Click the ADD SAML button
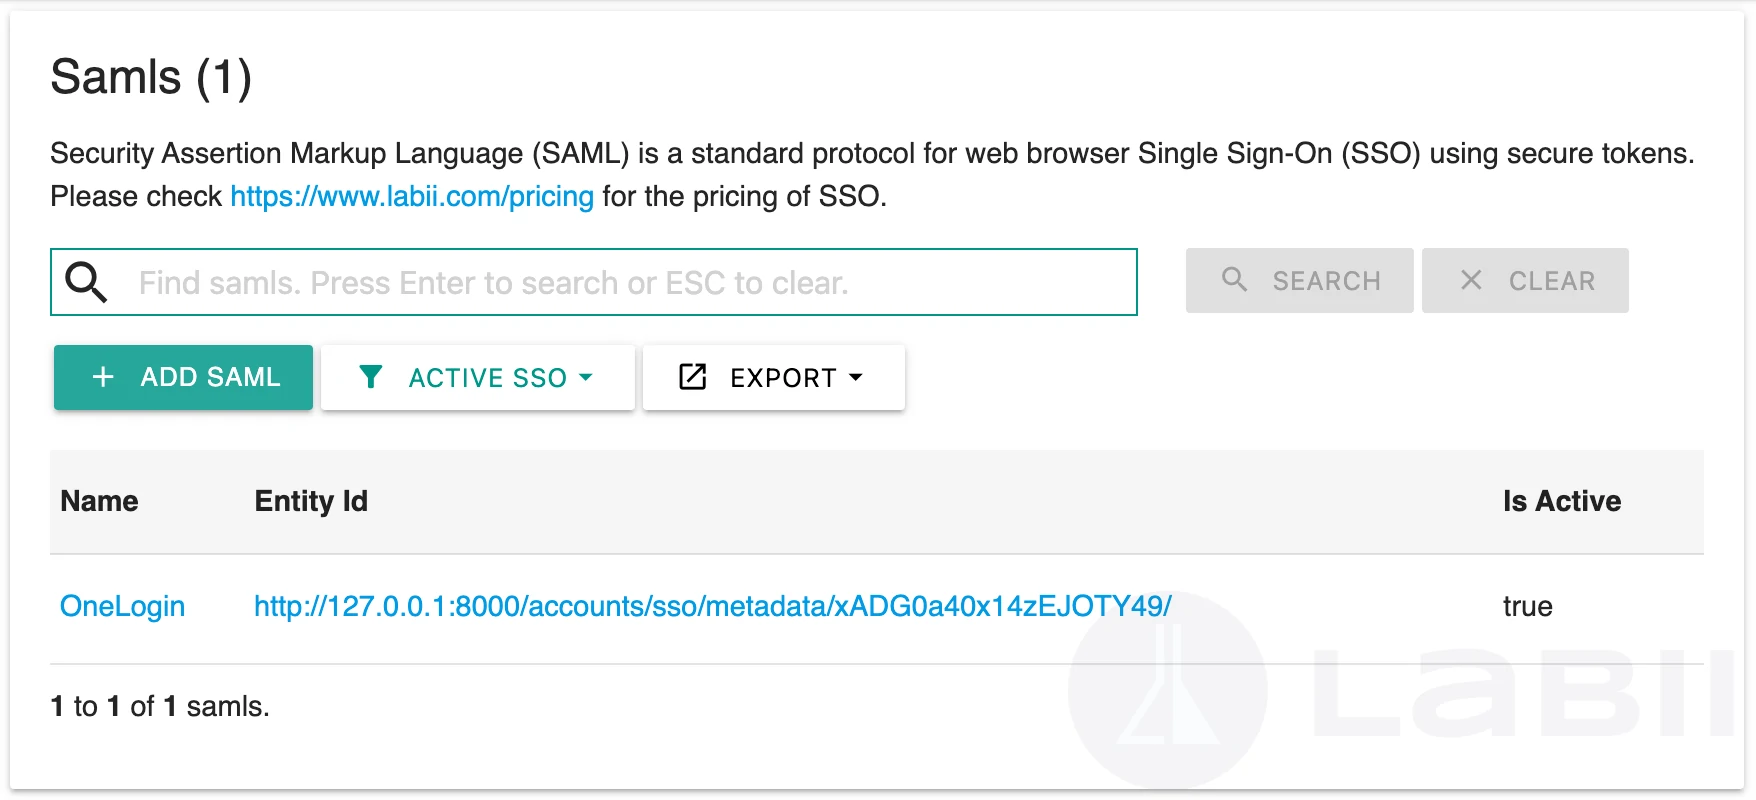 click(183, 377)
